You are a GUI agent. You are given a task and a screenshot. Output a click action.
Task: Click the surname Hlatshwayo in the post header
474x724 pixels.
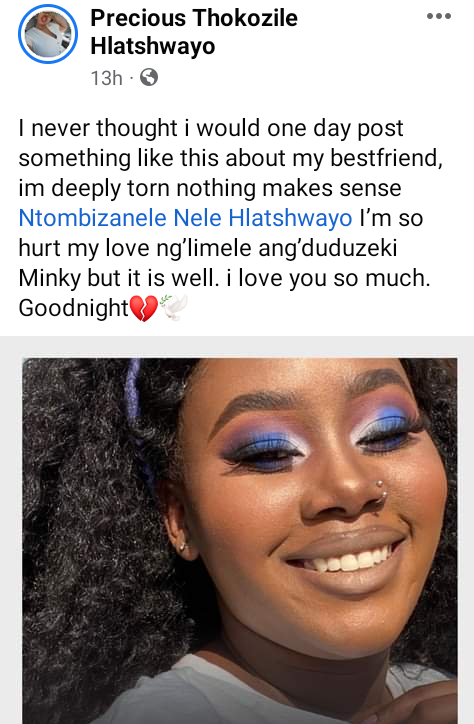(x=153, y=46)
